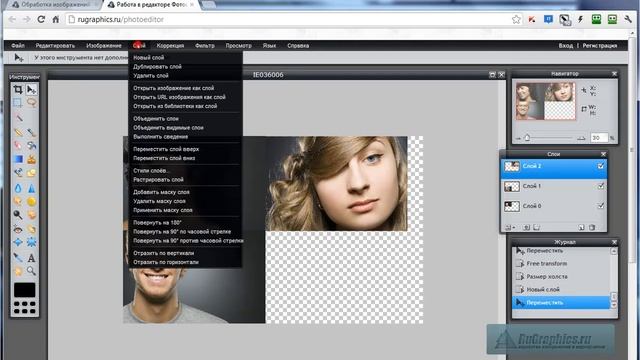The height and width of the screenshot is (360, 640).
Task: Click Журнал scrollbar down arrow
Action: click(613, 304)
